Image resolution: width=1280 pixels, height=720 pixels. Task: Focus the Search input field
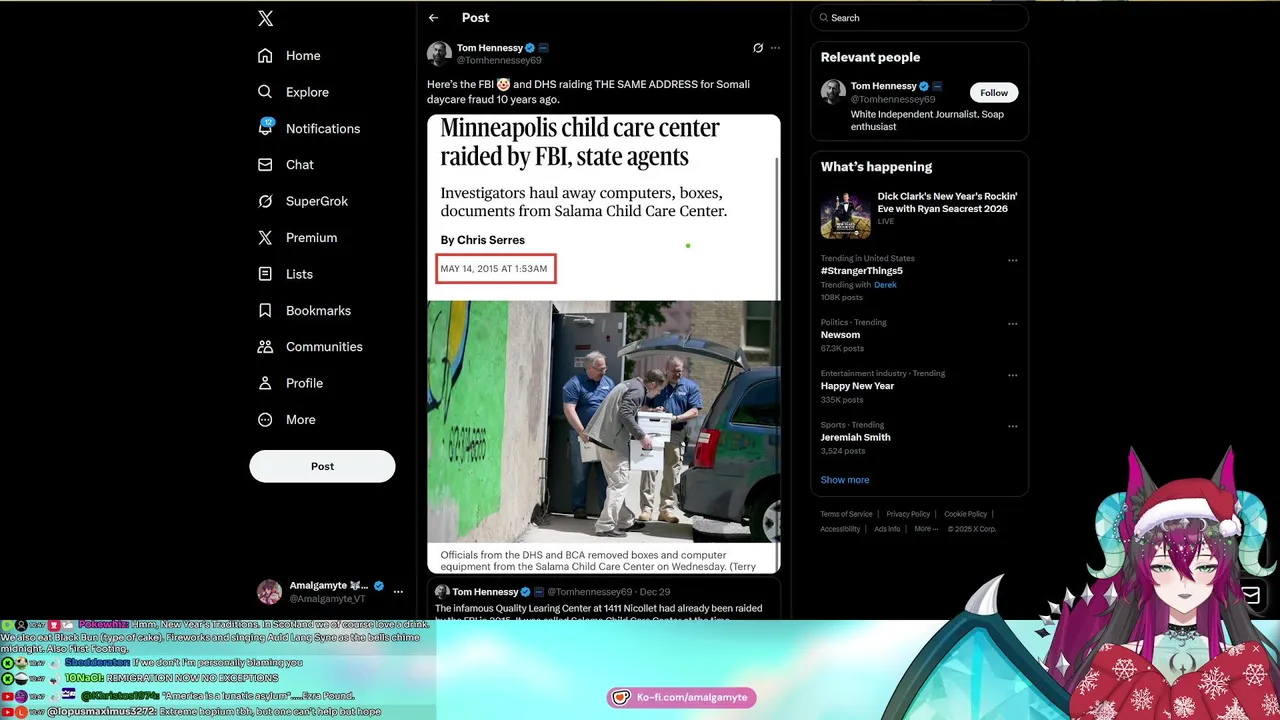tap(919, 18)
